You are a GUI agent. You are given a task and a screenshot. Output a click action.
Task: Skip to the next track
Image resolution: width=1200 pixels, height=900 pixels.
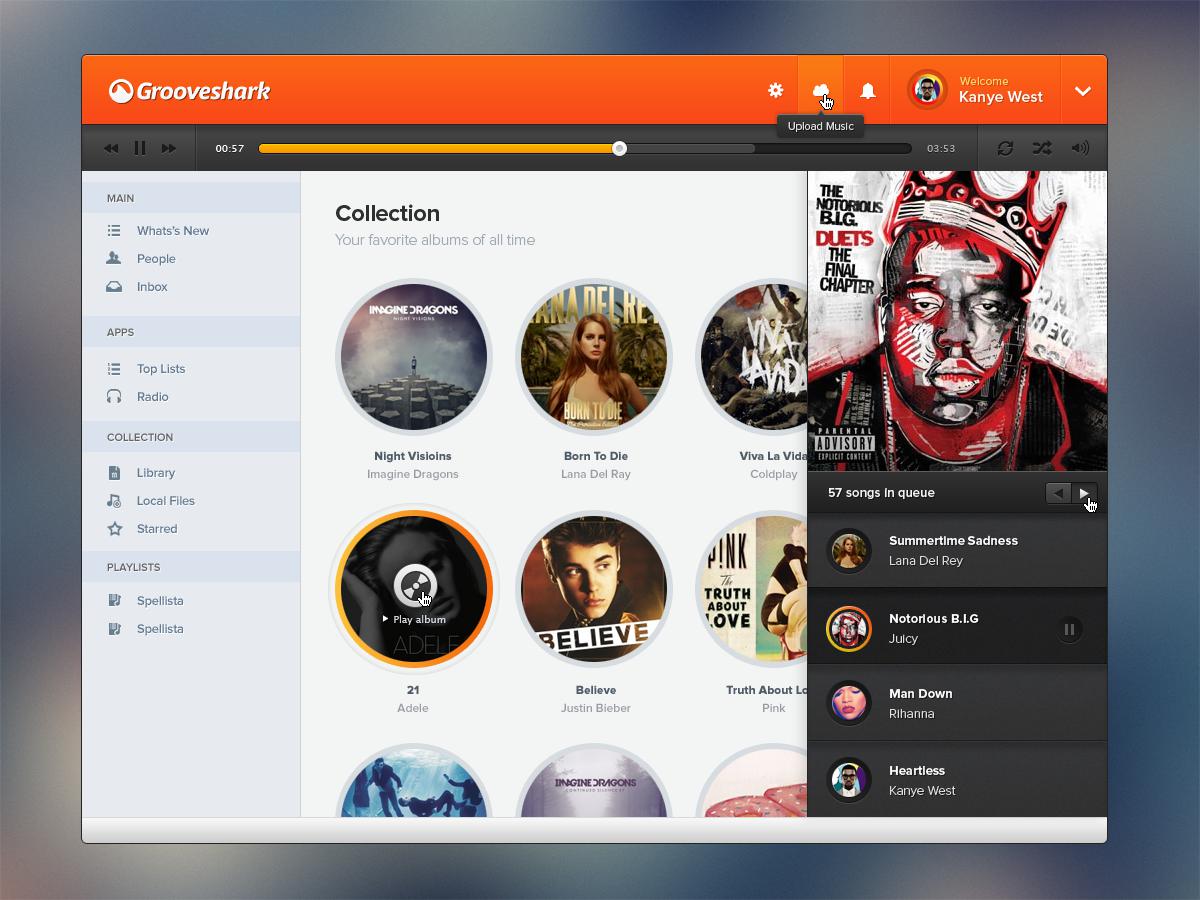(169, 149)
